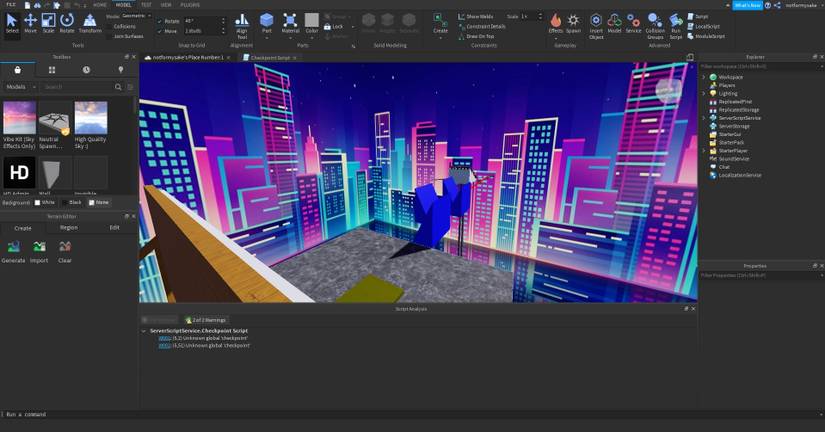Switch to Checkpoint Script document tab
The image size is (825, 432).
click(x=270, y=57)
